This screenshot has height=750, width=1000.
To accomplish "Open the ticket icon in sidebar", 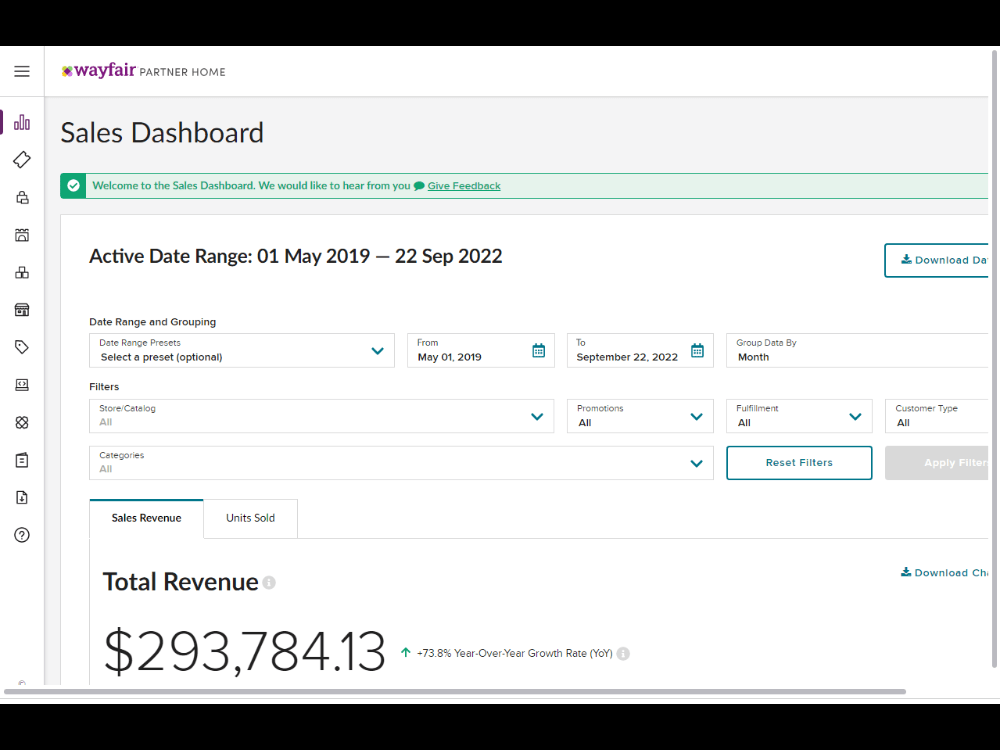I will (x=22, y=159).
